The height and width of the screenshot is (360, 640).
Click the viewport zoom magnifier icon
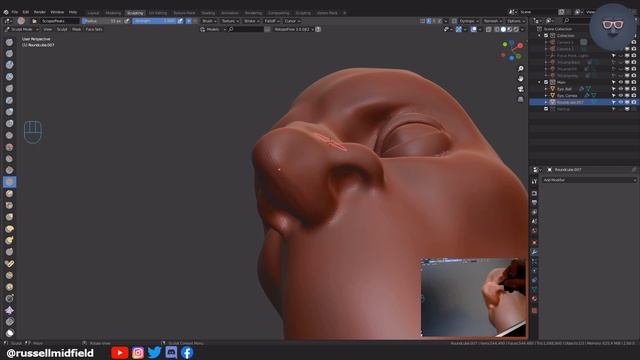(x=520, y=69)
